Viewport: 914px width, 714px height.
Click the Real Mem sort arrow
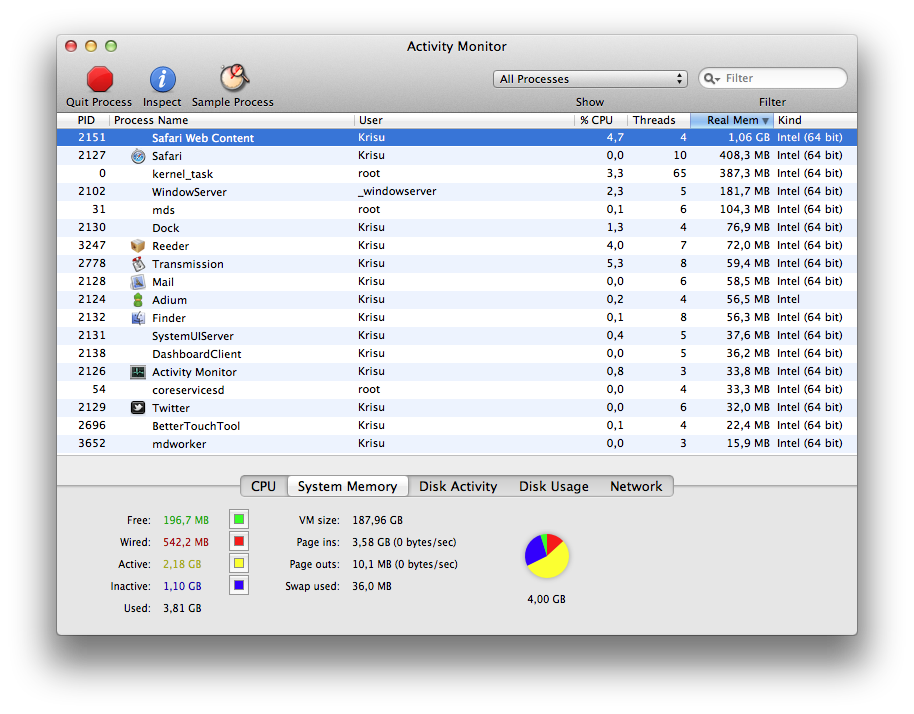[765, 121]
